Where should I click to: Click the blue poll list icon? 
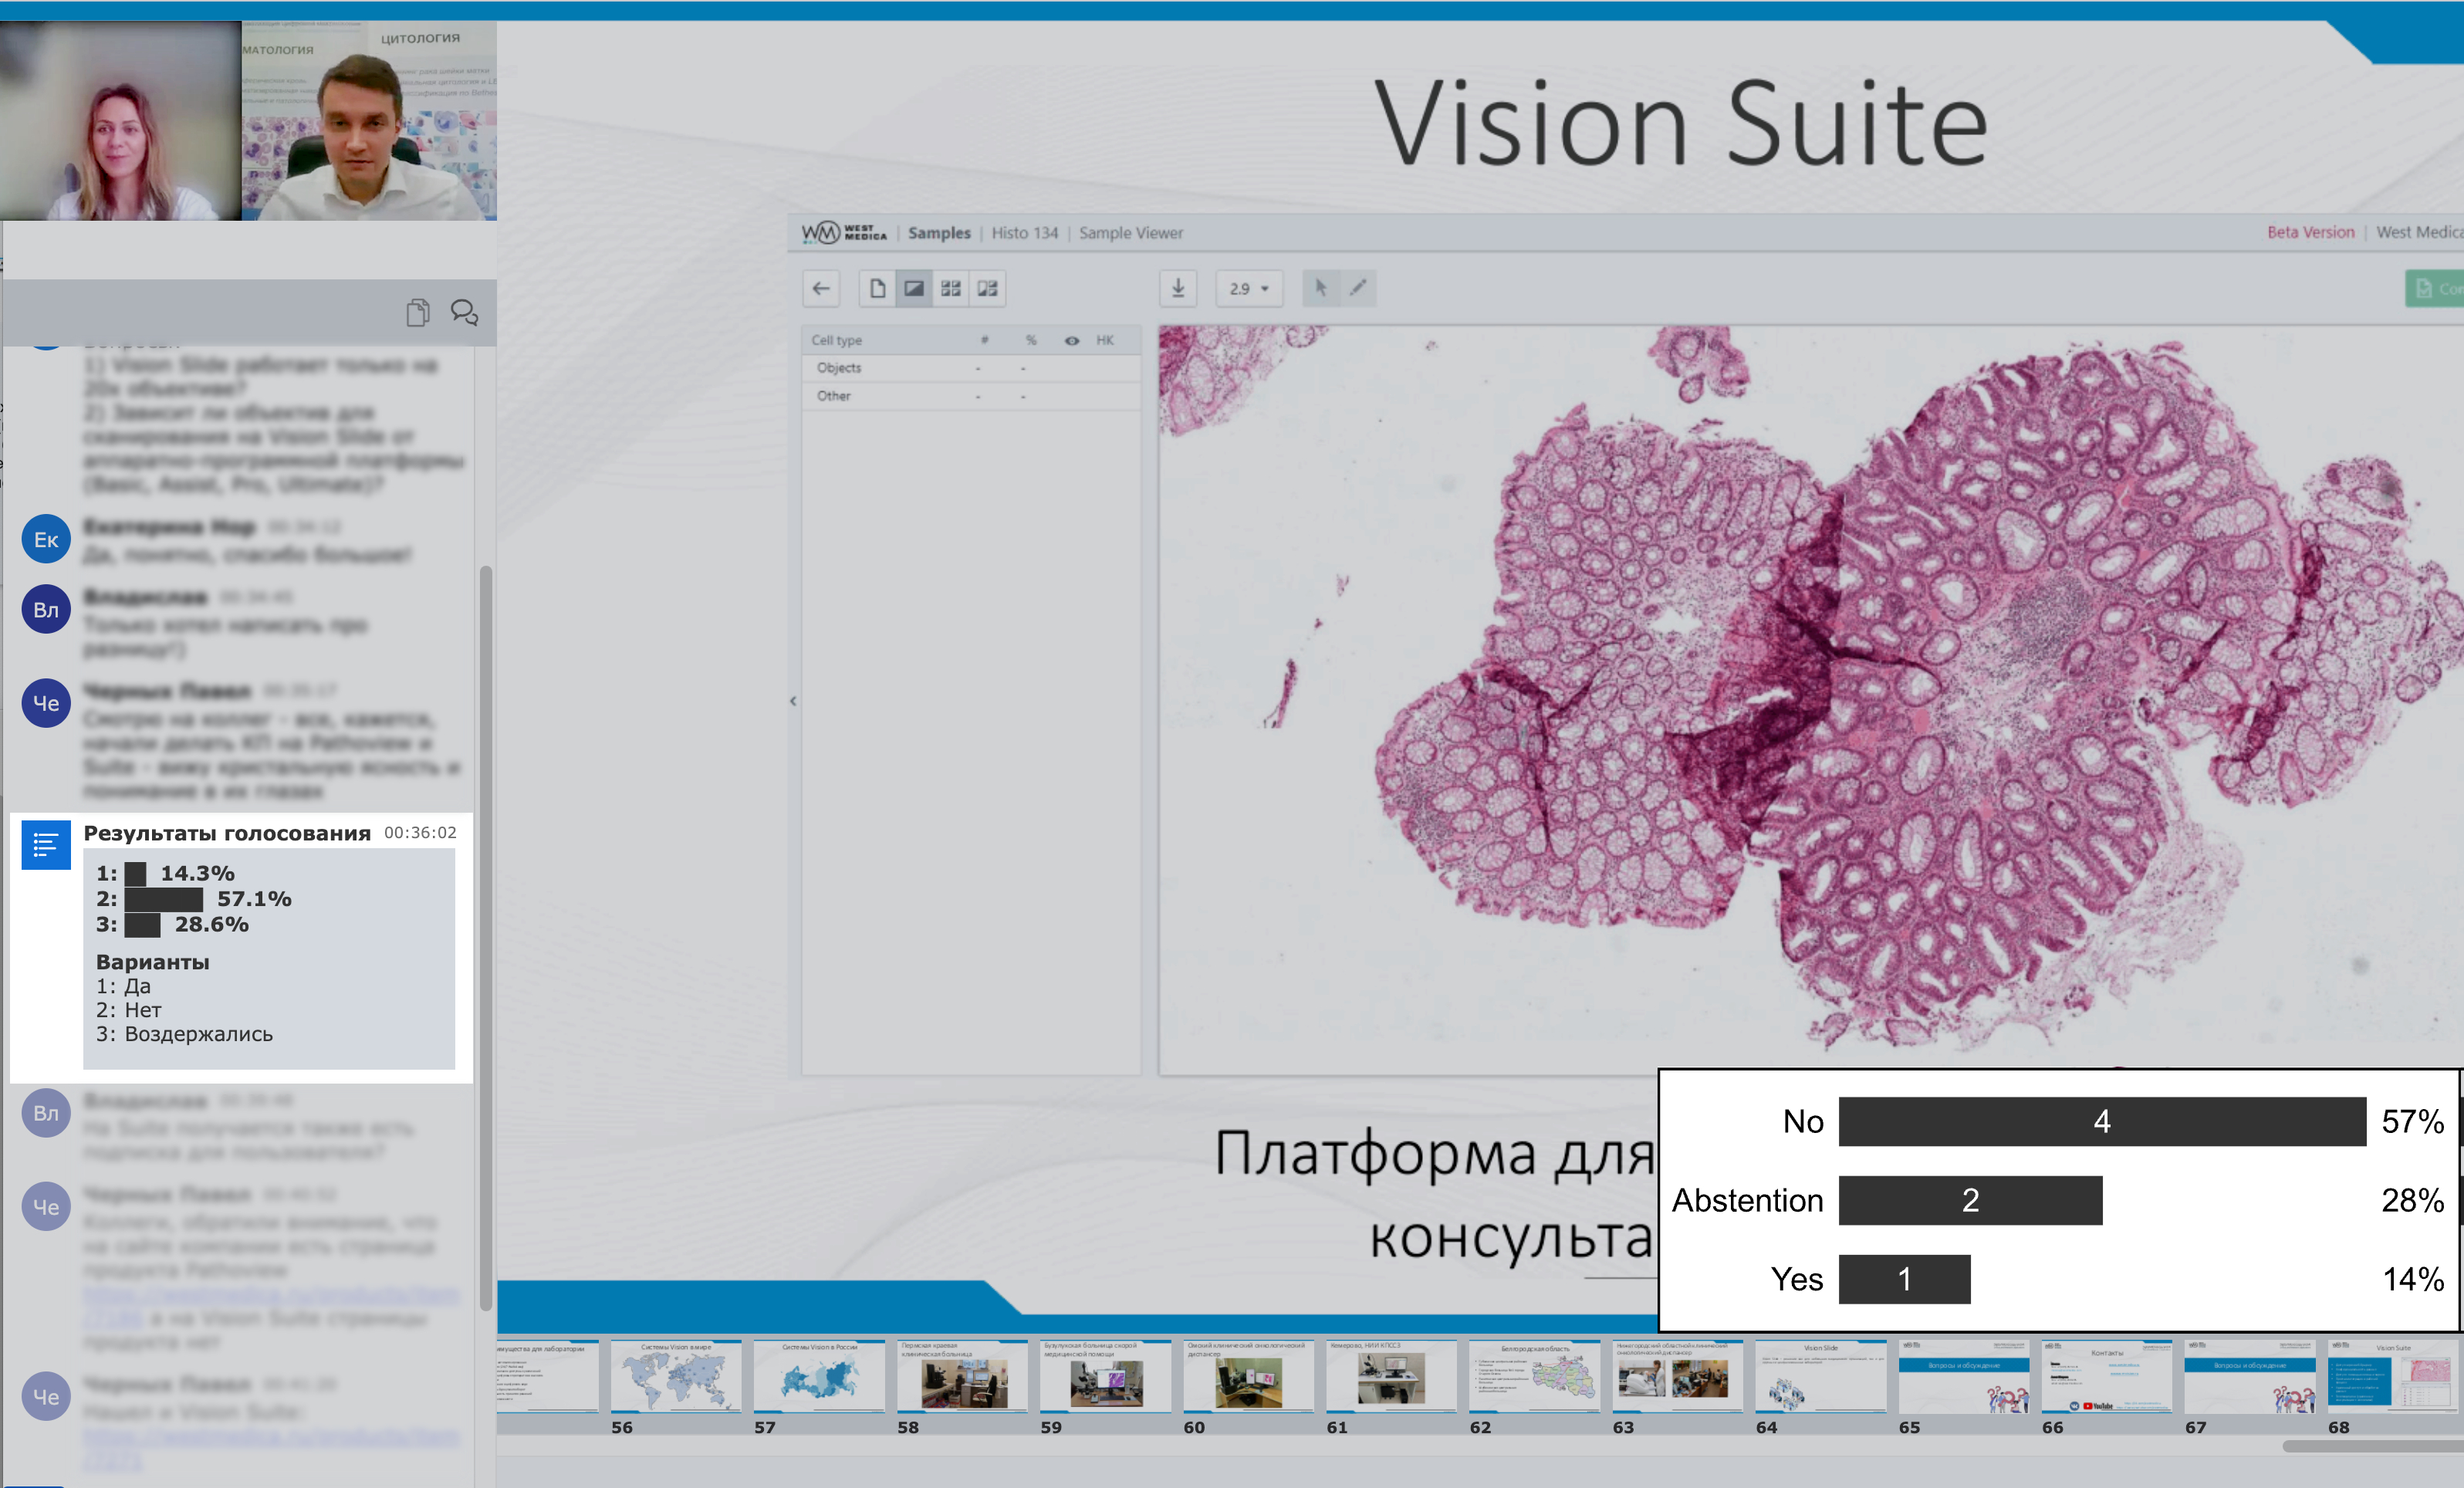click(x=46, y=845)
